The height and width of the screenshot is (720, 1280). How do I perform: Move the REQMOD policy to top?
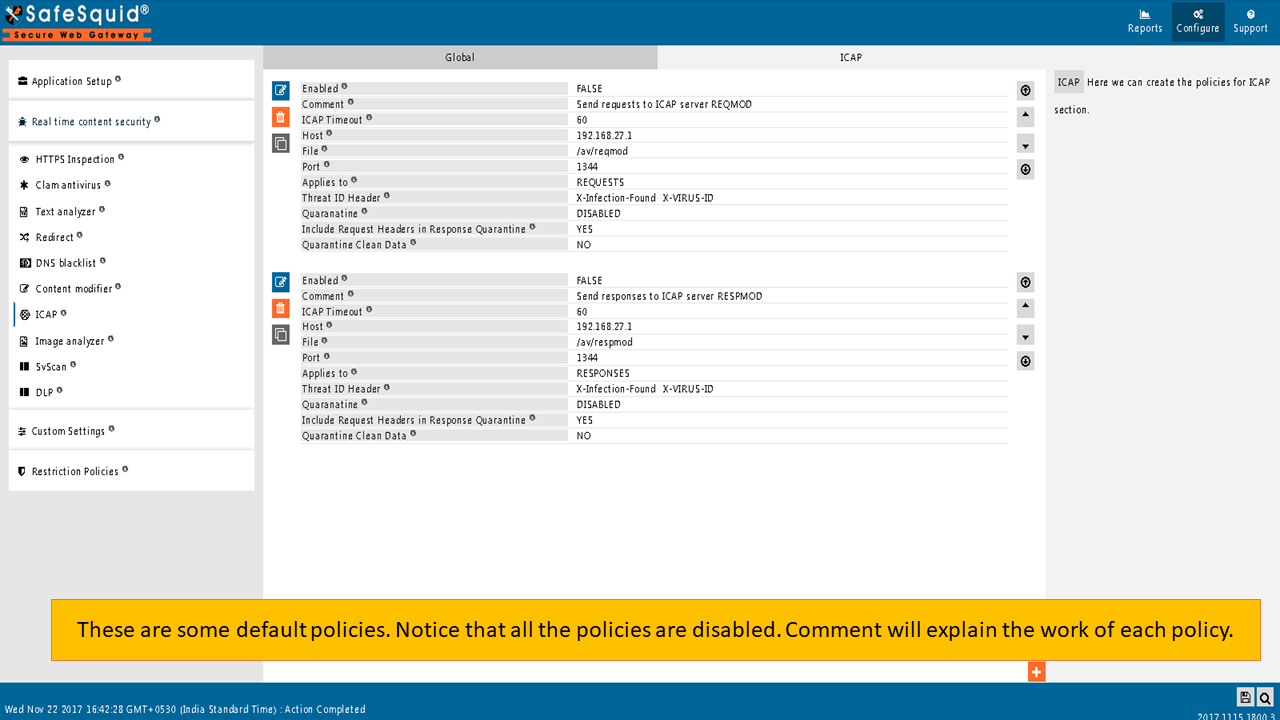click(1025, 91)
